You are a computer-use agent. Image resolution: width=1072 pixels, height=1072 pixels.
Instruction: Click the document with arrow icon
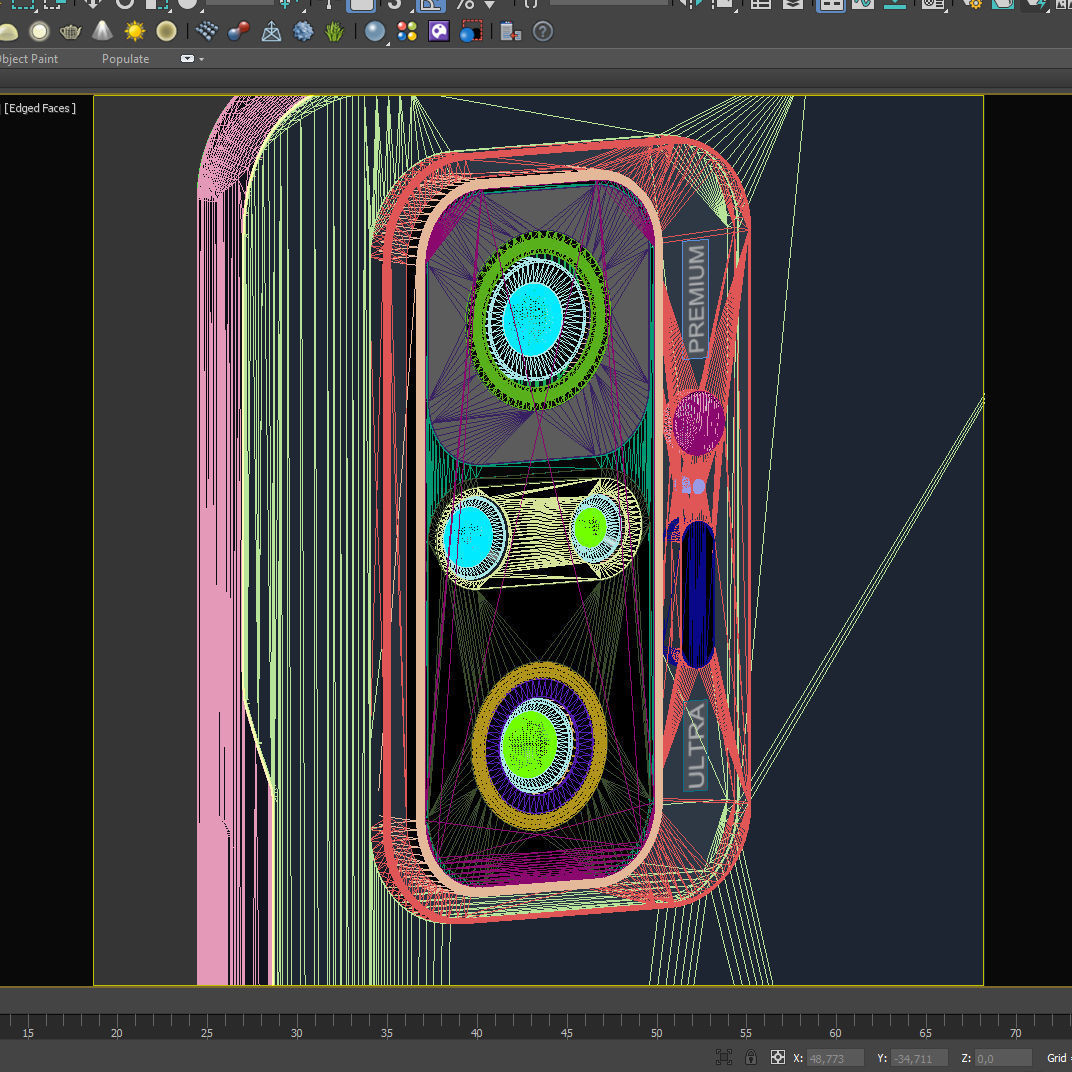[511, 31]
